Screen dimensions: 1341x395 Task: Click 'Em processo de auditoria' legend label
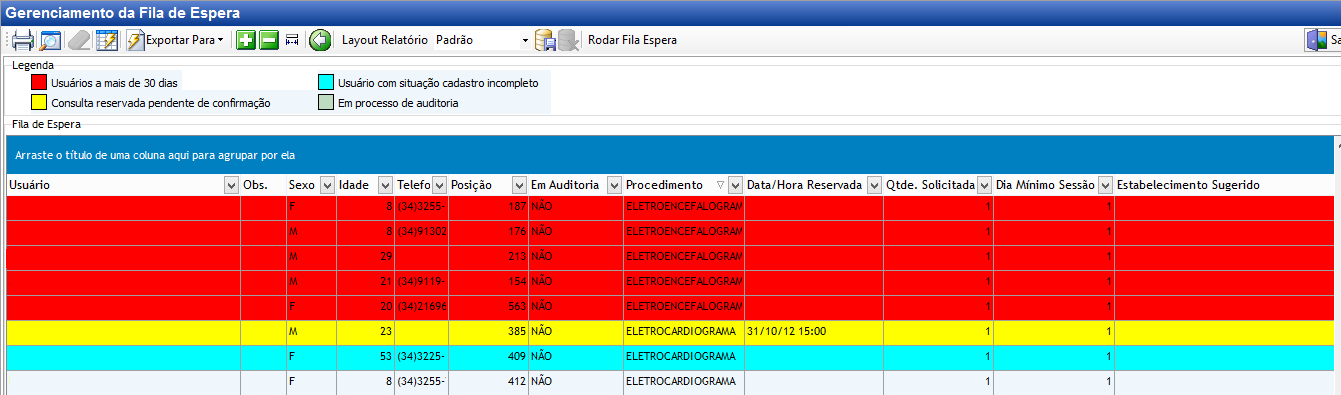pyautogui.click(x=398, y=103)
